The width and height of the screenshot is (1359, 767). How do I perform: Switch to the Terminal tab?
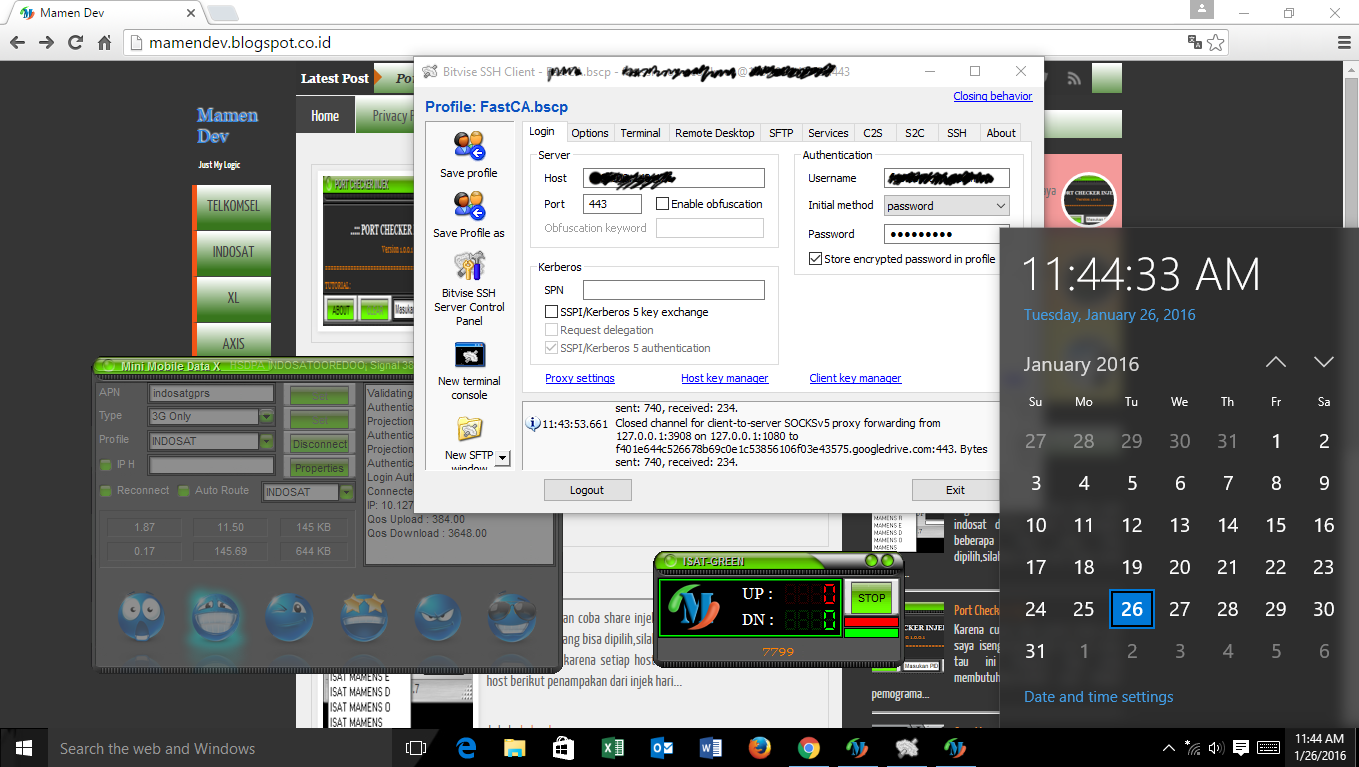(x=640, y=133)
